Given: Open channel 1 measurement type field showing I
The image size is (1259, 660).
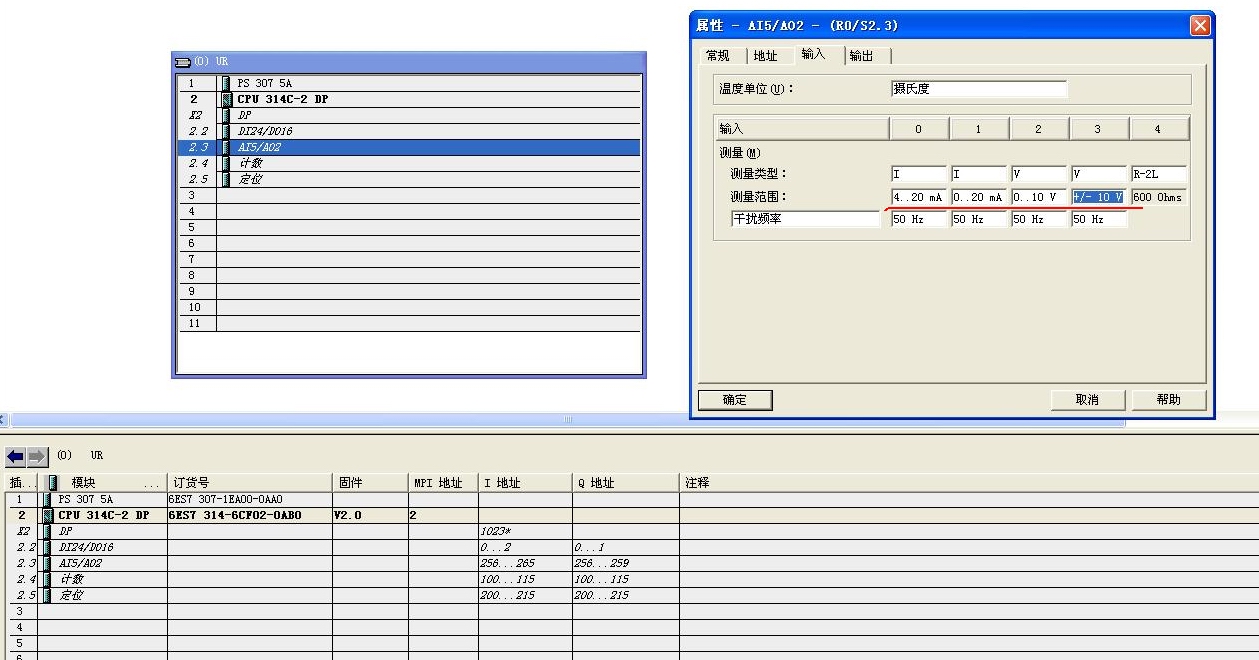Looking at the screenshot, I should [x=979, y=174].
